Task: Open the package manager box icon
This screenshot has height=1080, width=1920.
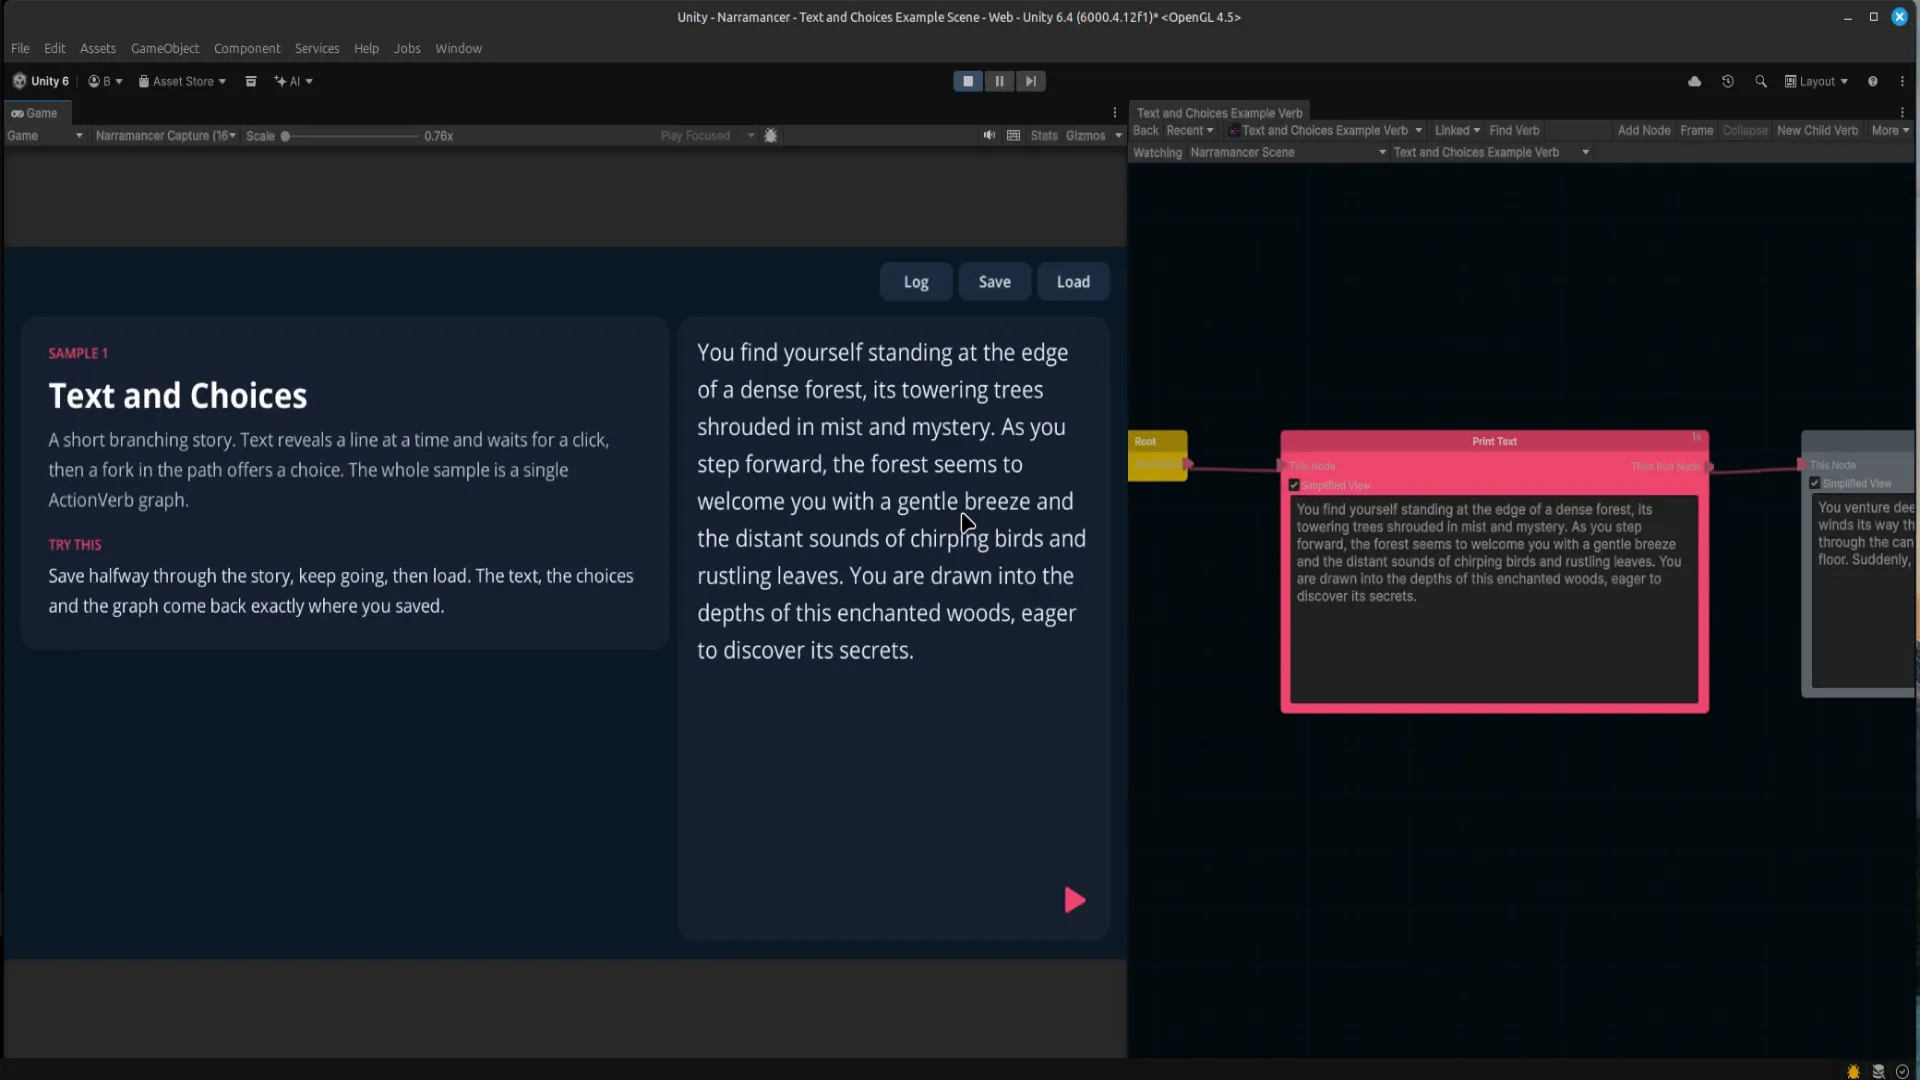Action: (x=251, y=81)
